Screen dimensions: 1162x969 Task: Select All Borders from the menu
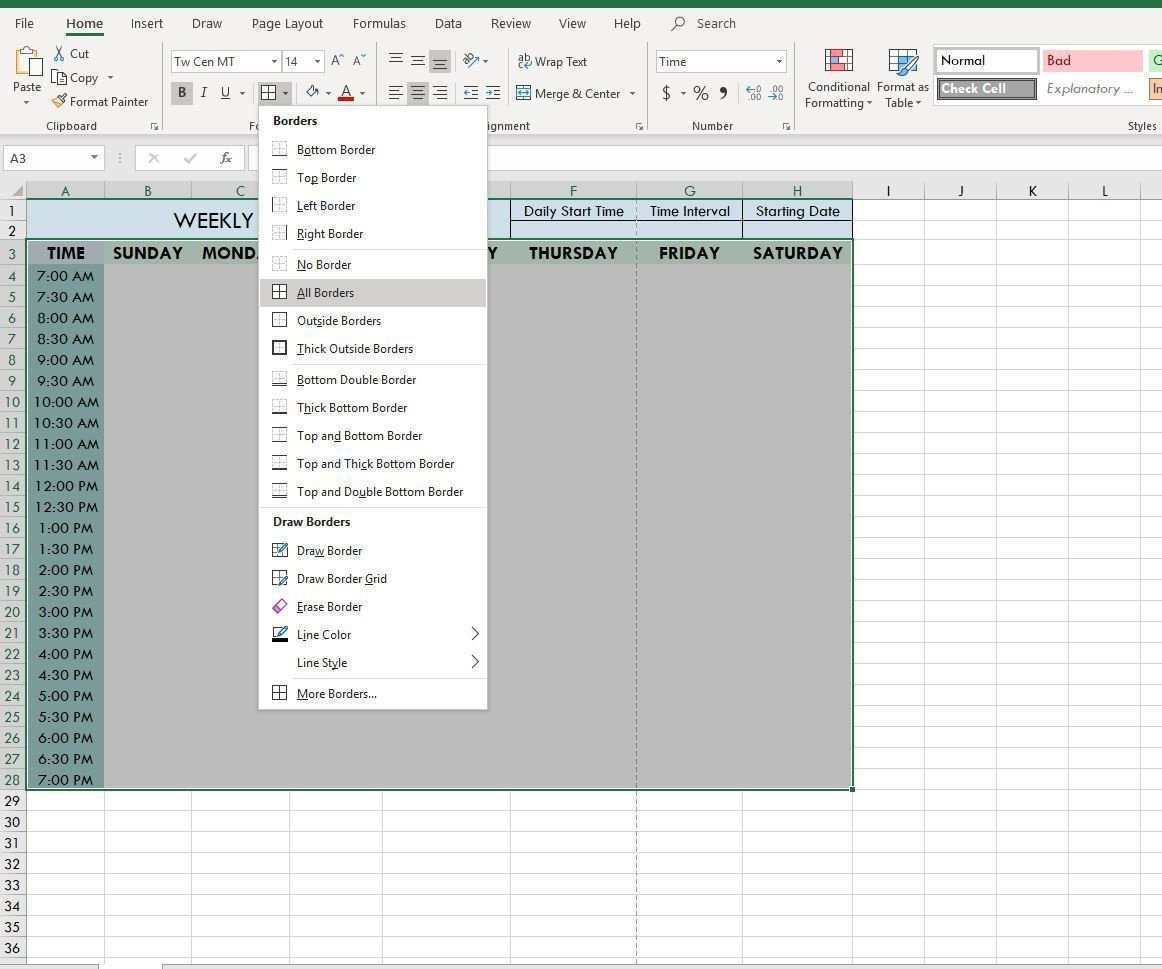[x=325, y=293]
